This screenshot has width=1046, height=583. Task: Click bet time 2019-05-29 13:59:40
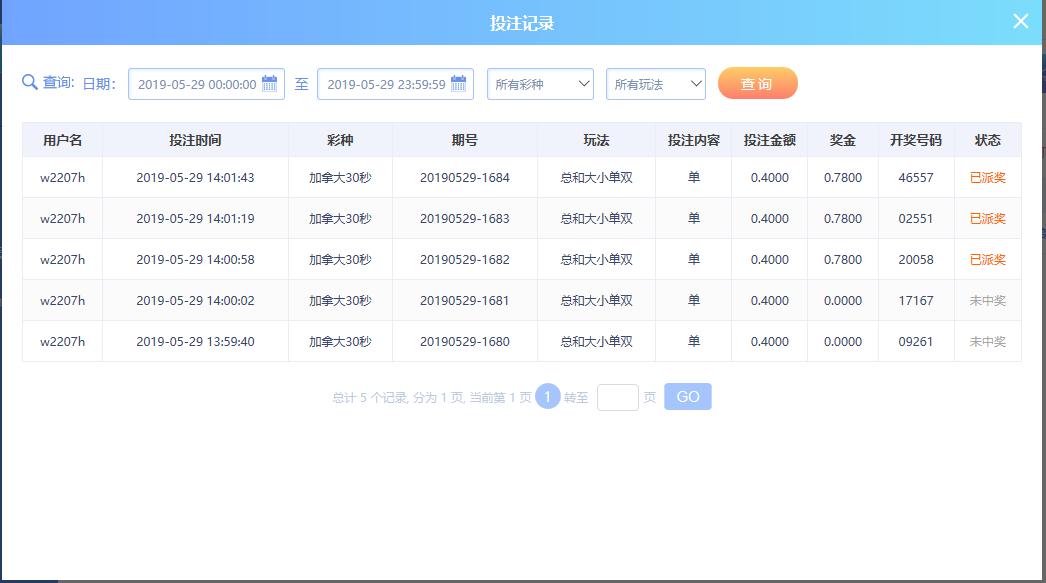(195, 342)
